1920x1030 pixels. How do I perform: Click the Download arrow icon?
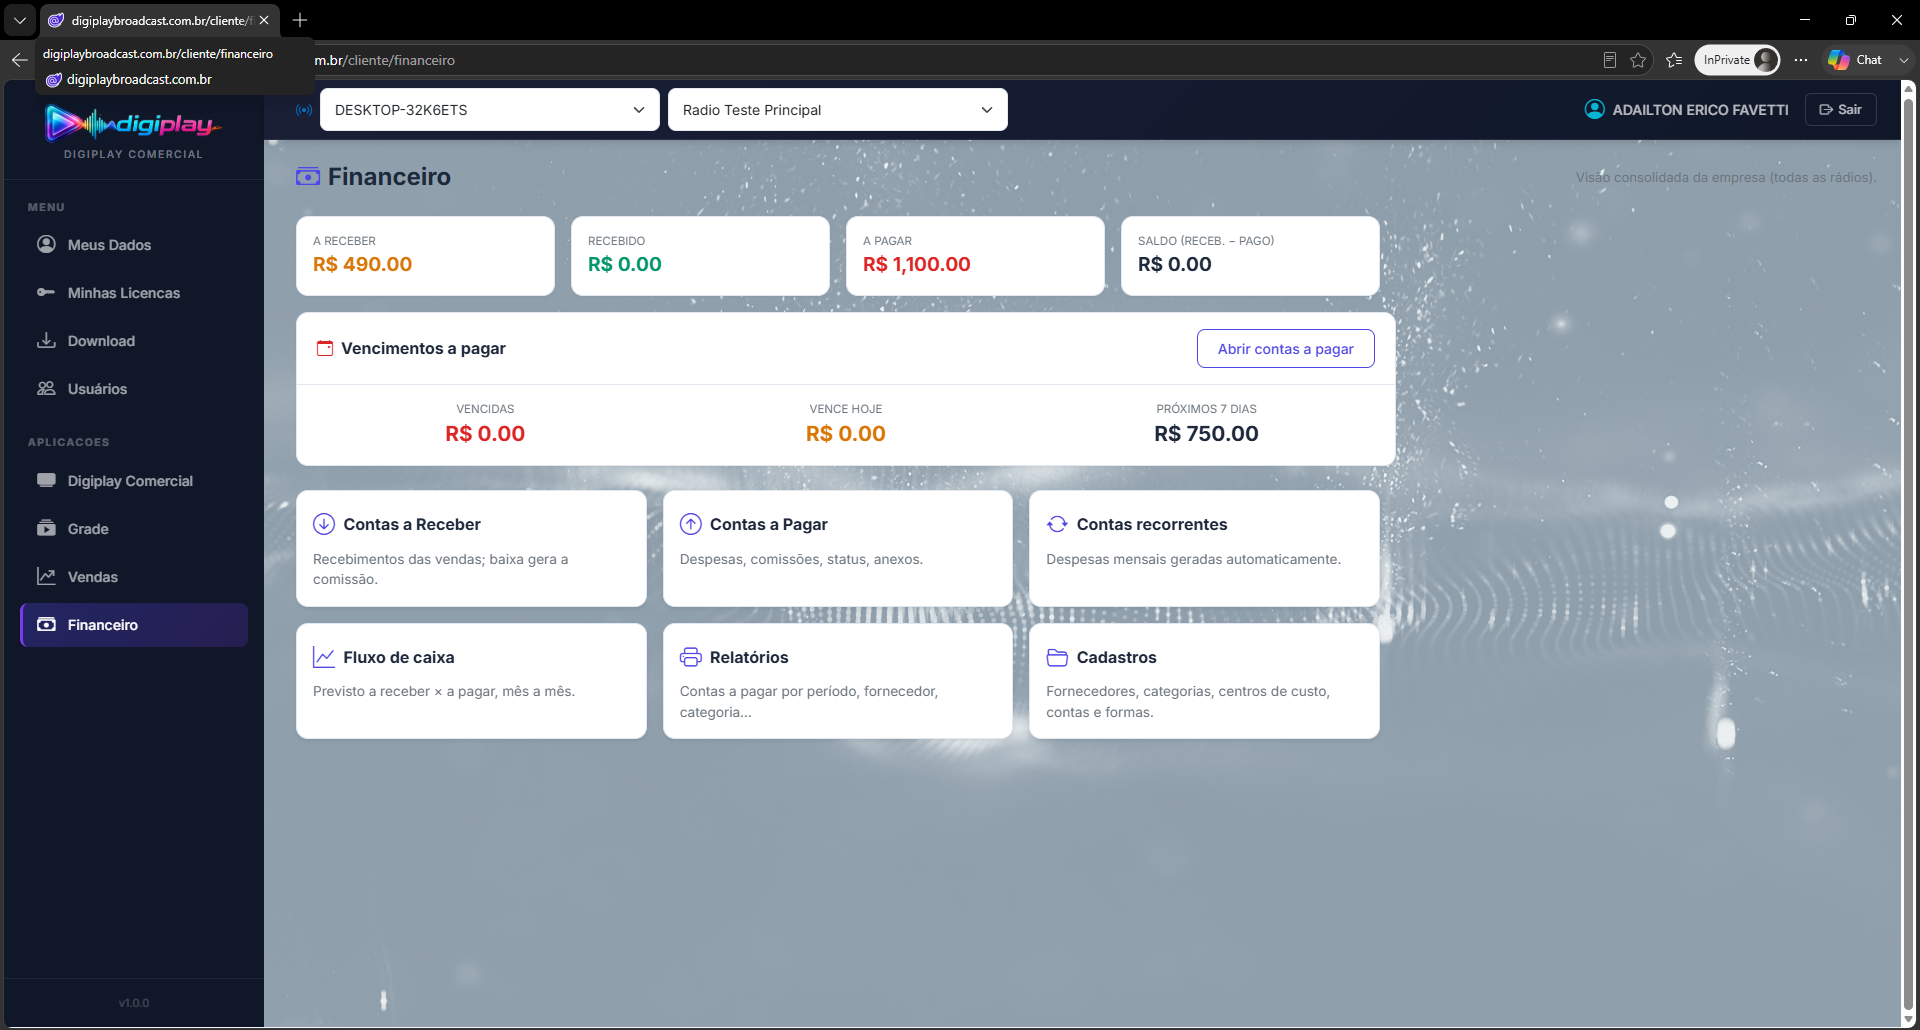point(46,340)
